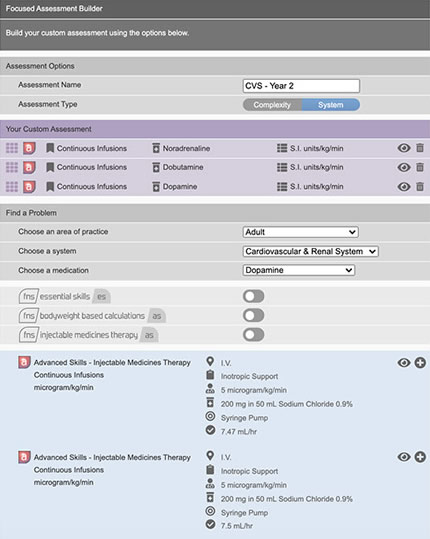430x539 pixels.
Task: Click the medication bottle icon next to Dopamine row
Action: point(156,187)
